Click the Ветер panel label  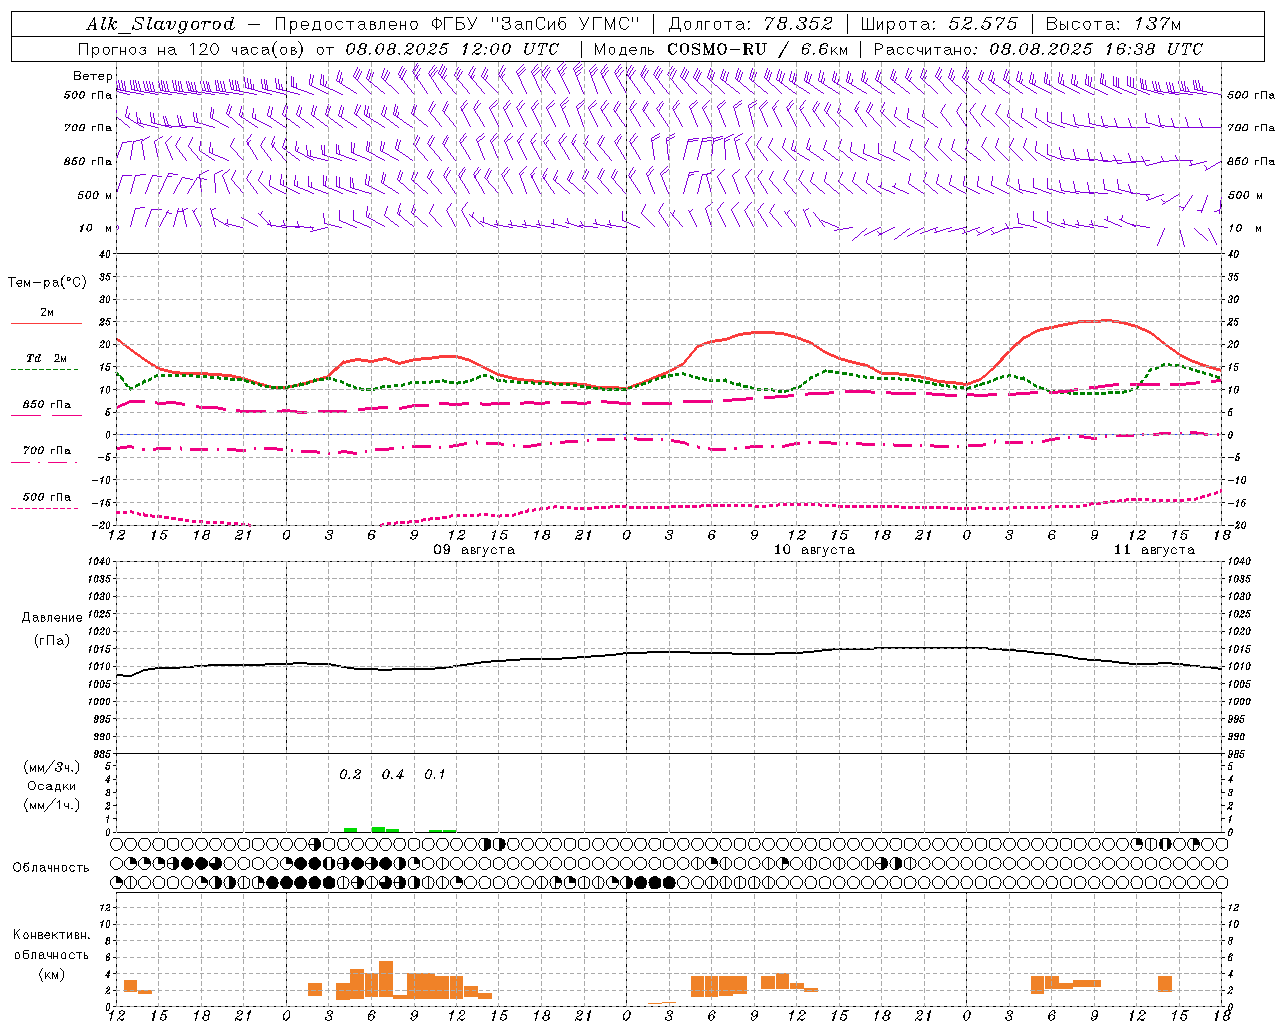[x=92, y=76]
